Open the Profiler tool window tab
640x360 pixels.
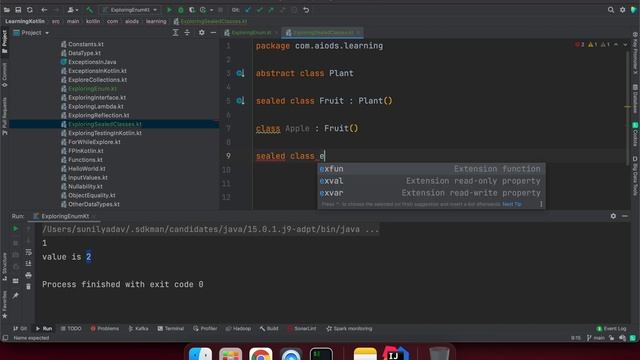[205, 329]
